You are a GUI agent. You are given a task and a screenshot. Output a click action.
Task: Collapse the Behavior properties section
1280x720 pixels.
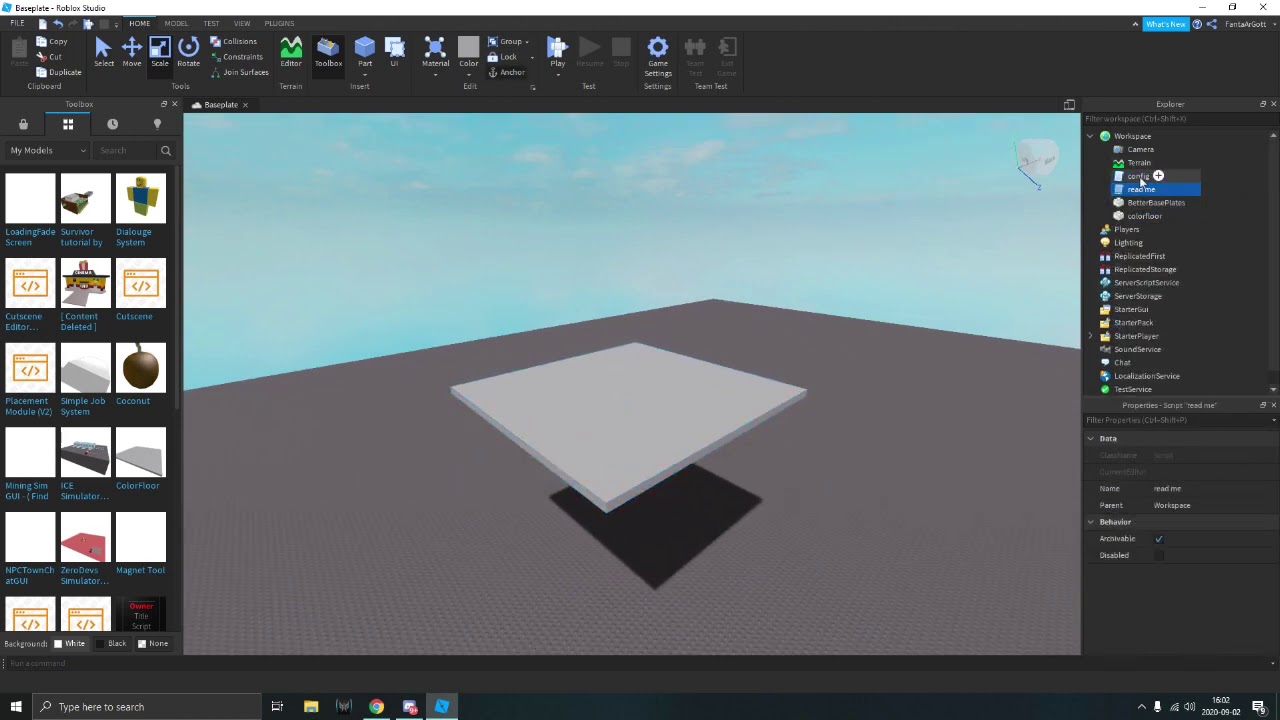(x=1091, y=522)
